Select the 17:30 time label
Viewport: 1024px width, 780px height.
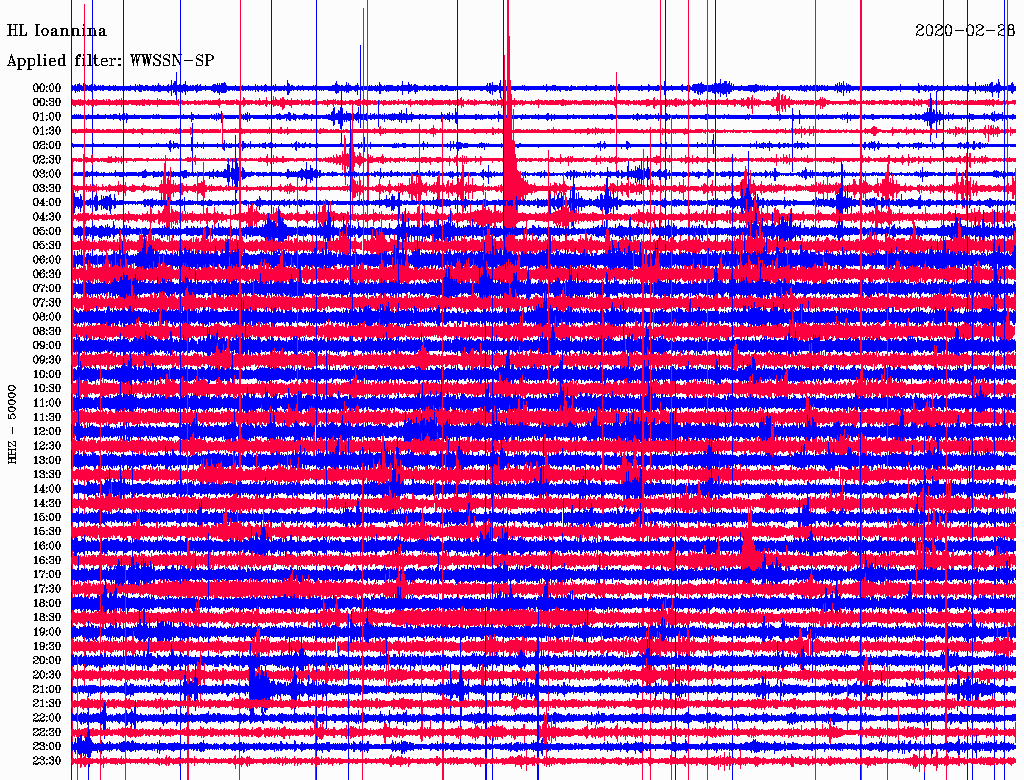coord(47,589)
